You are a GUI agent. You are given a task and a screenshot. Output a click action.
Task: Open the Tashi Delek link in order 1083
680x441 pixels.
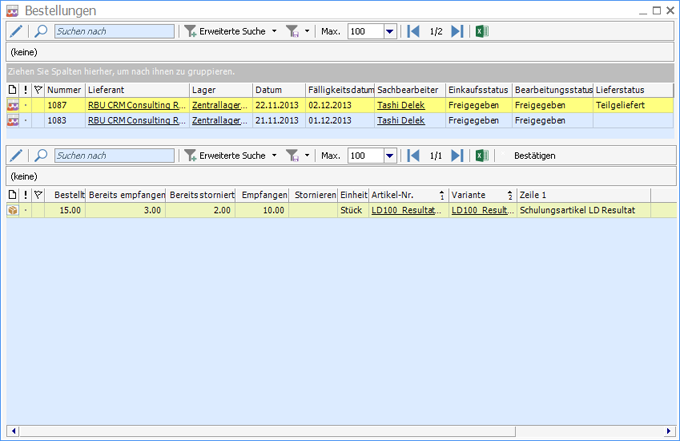(401, 120)
